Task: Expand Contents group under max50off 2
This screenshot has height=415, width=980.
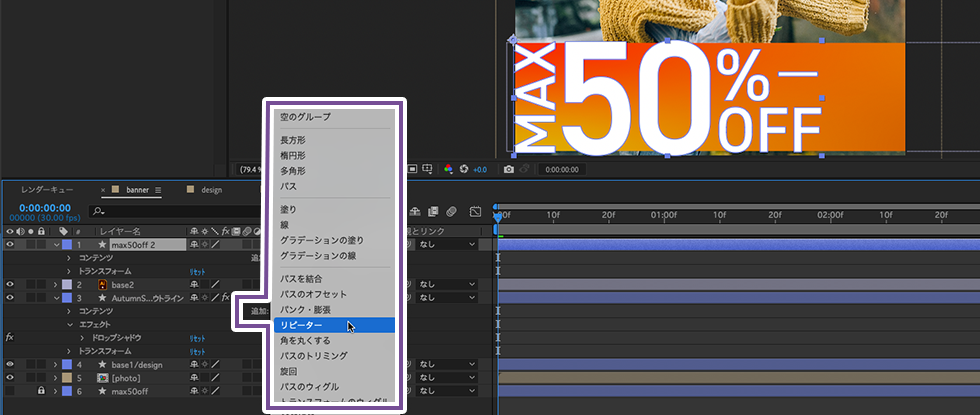Action: click(69, 258)
